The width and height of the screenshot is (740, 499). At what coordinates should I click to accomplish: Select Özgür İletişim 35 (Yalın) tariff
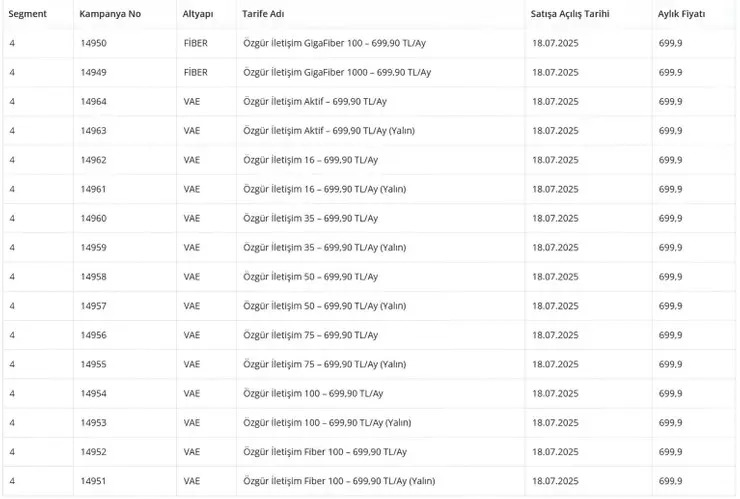[324, 247]
